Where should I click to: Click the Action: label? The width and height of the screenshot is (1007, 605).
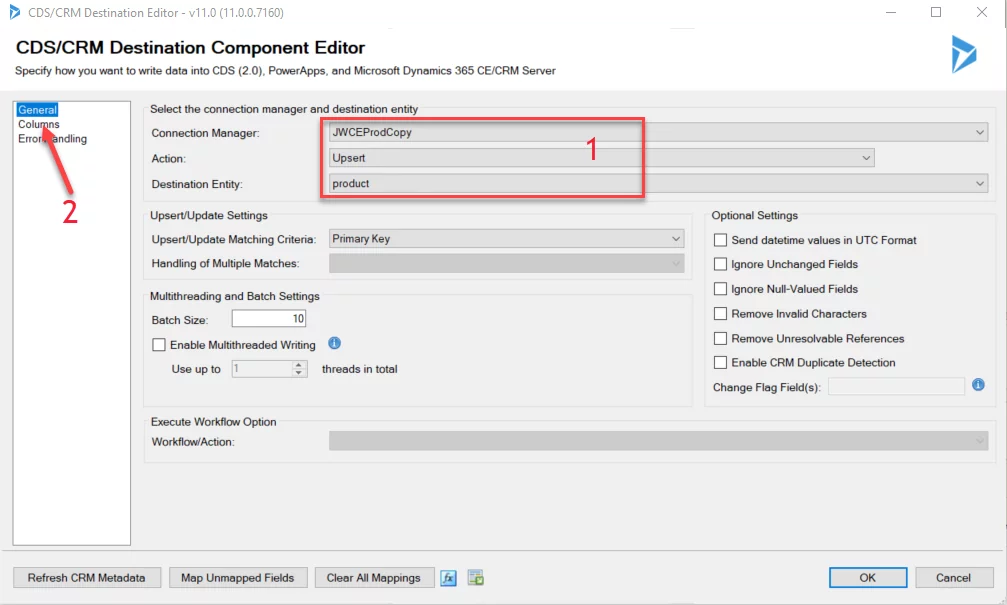pos(168,159)
